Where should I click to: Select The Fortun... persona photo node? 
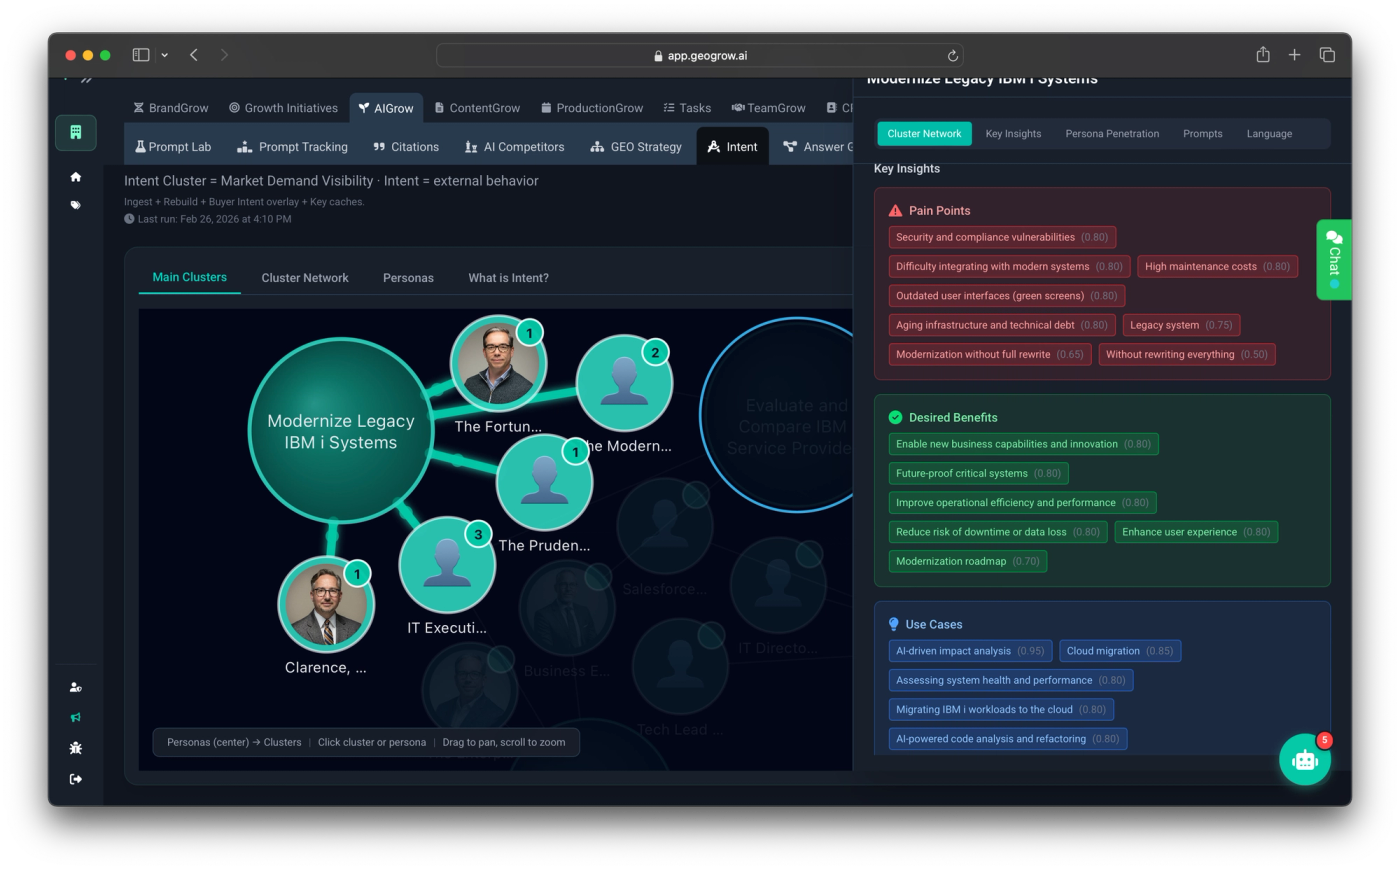point(498,363)
